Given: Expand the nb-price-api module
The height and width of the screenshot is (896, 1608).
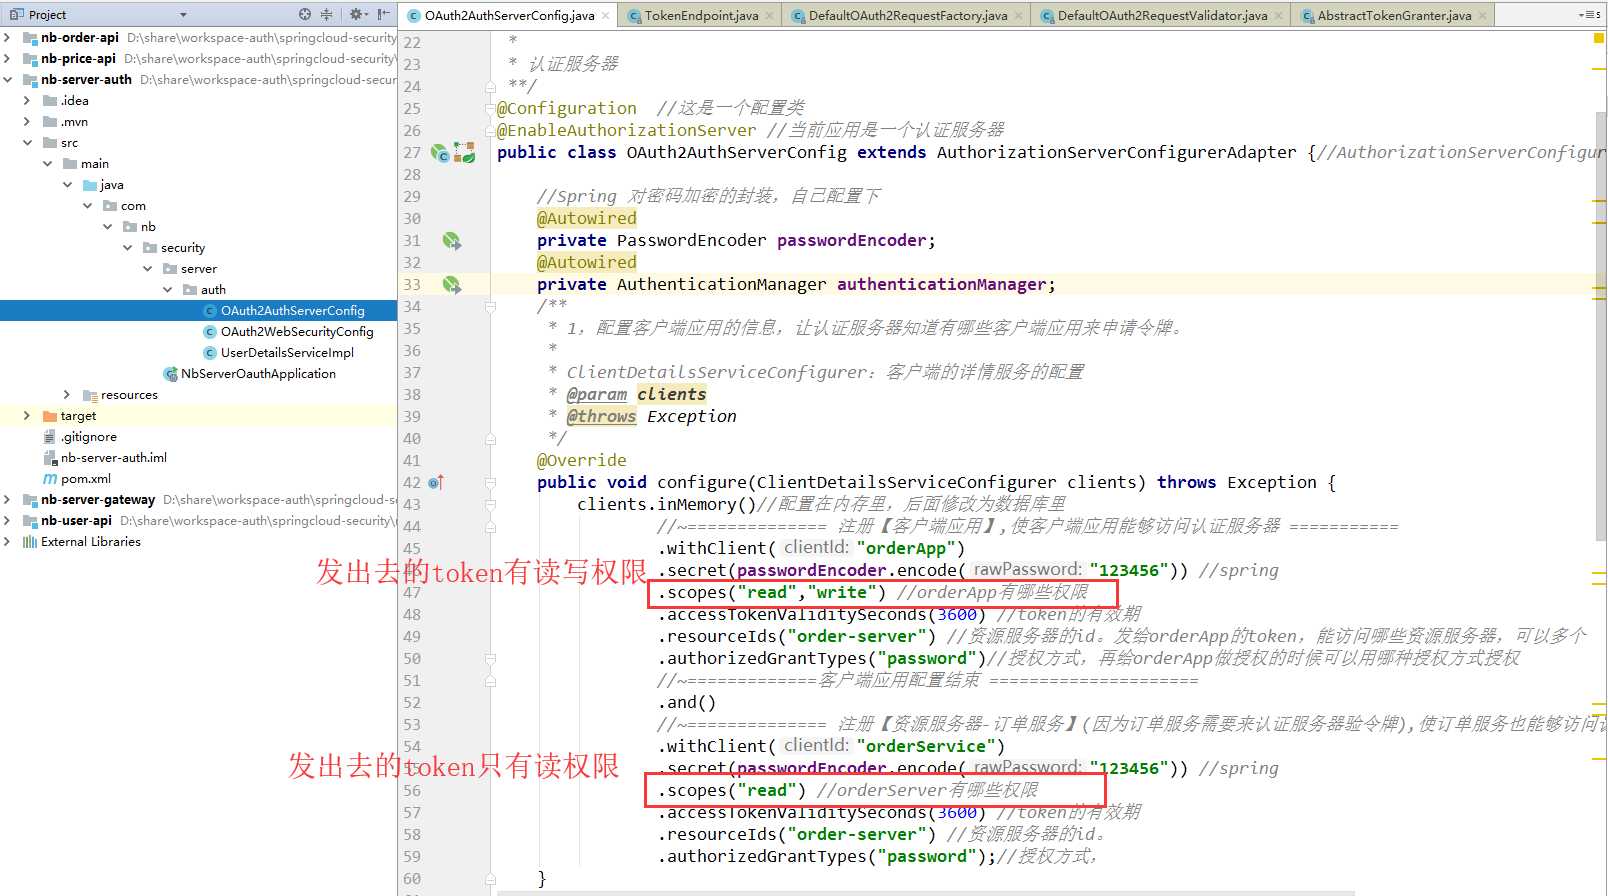Looking at the screenshot, I should click(x=8, y=58).
